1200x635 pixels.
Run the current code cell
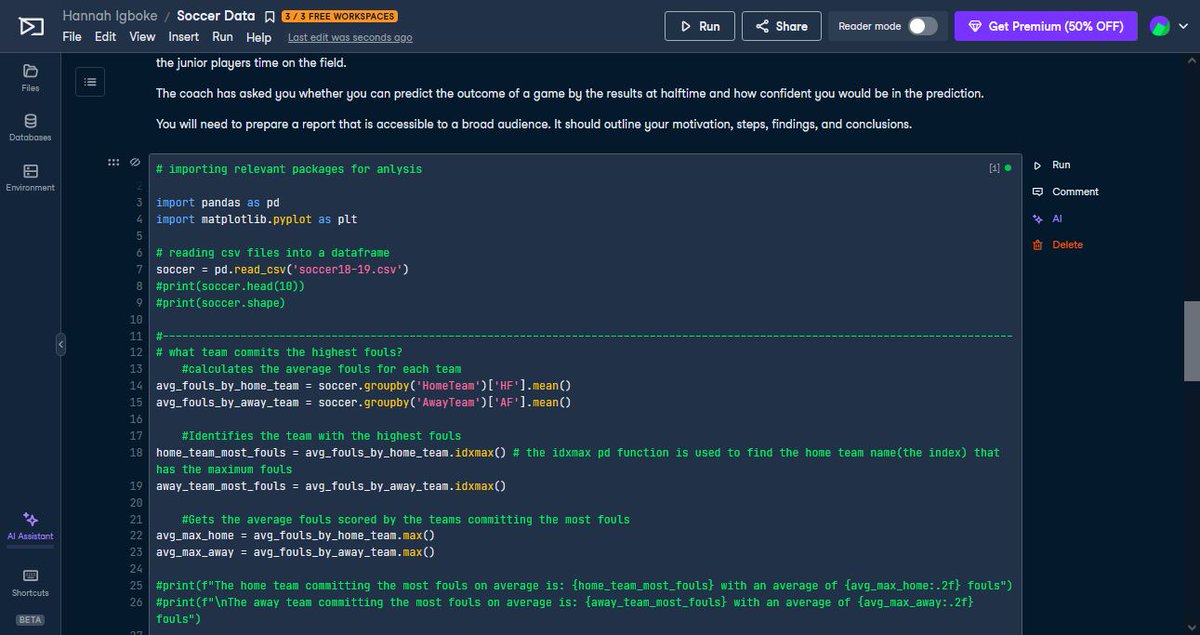pyautogui.click(x=1052, y=165)
